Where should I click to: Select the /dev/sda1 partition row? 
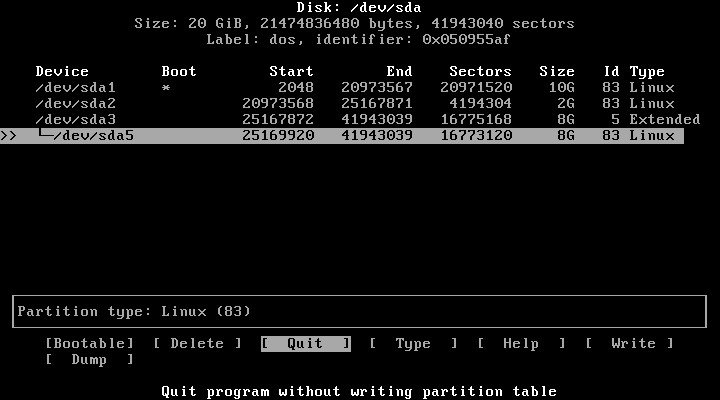[x=355, y=87]
